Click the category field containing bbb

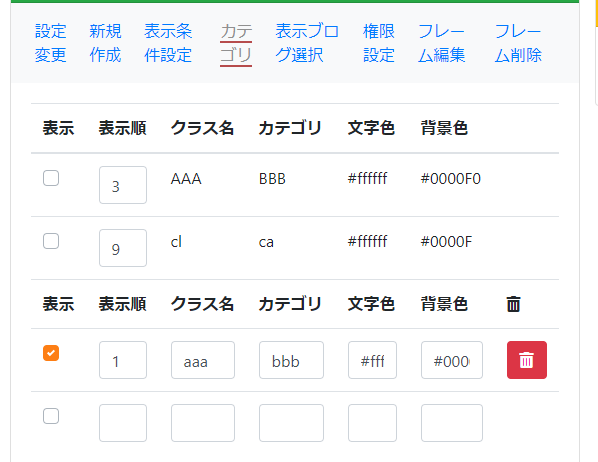[291, 360]
